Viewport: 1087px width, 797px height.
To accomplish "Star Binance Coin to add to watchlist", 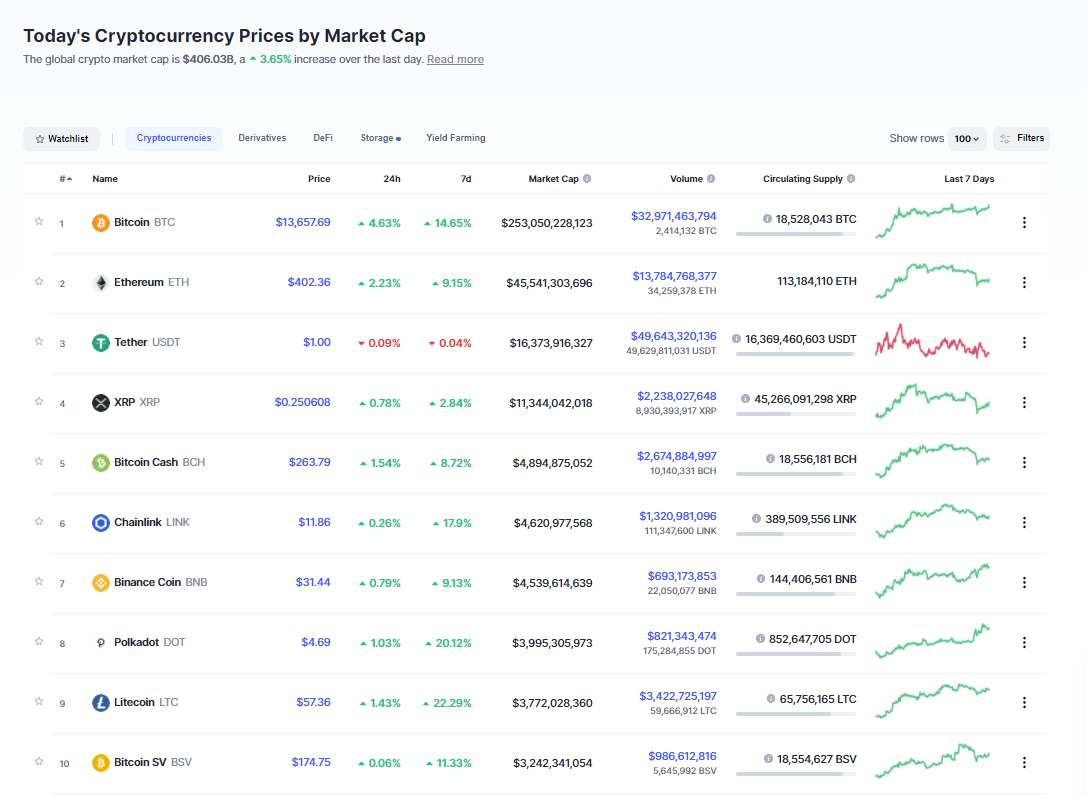I will click(39, 581).
